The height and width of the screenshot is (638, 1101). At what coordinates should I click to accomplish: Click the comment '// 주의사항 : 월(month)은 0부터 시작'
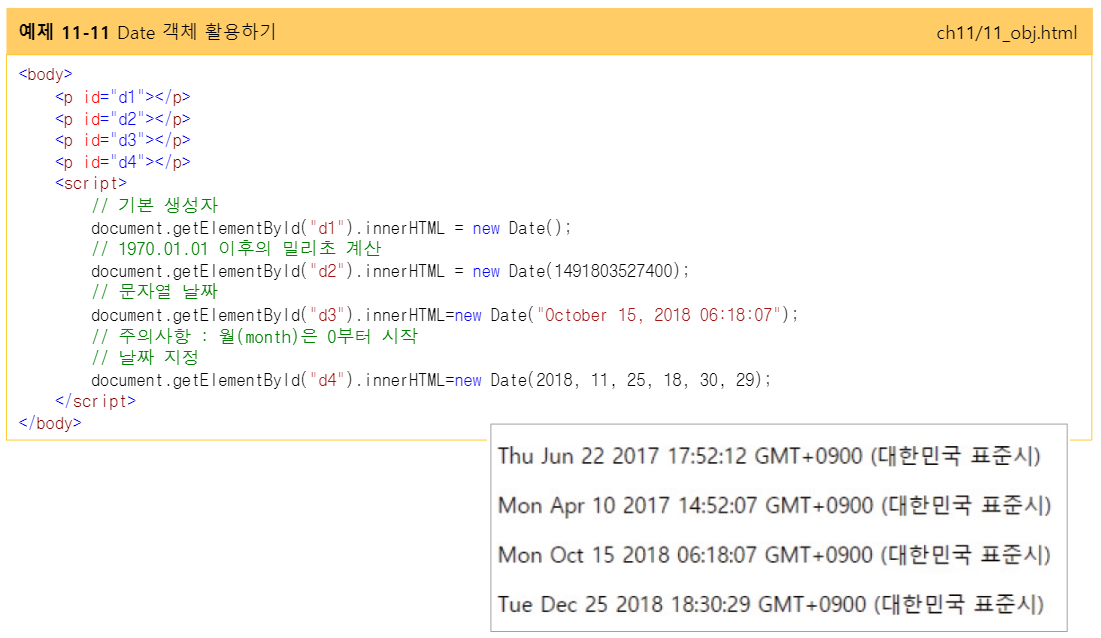(255, 336)
